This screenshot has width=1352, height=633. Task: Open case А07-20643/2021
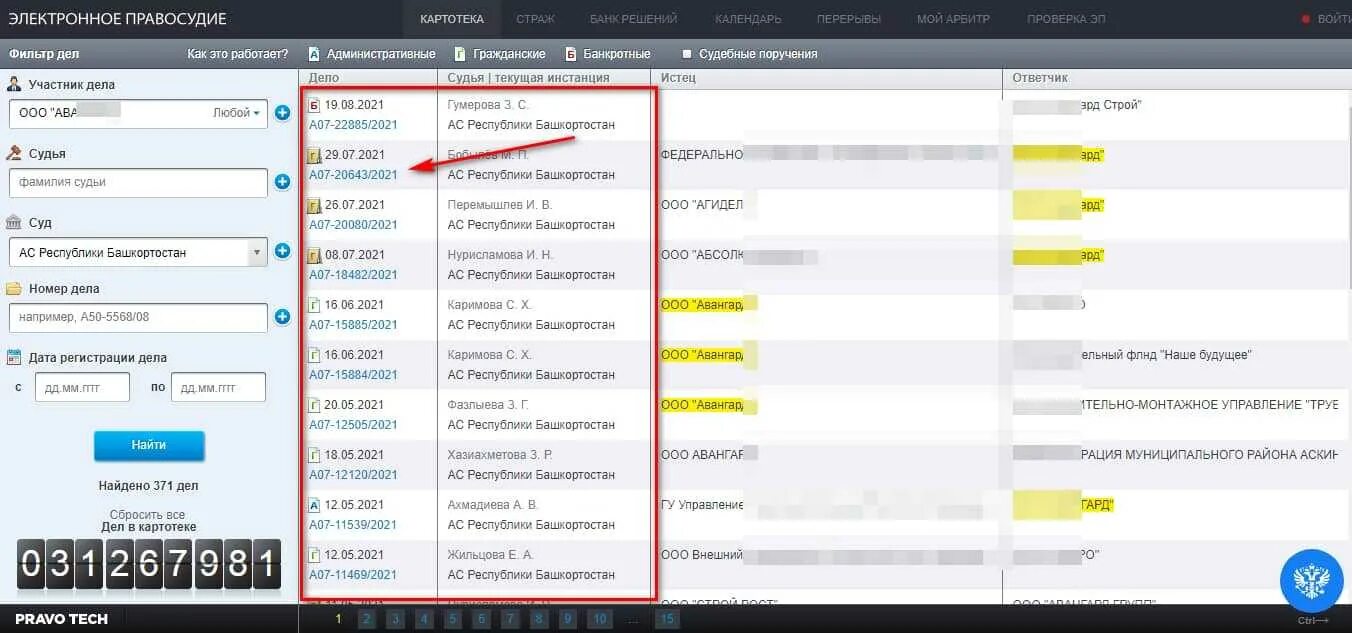pyautogui.click(x=353, y=175)
